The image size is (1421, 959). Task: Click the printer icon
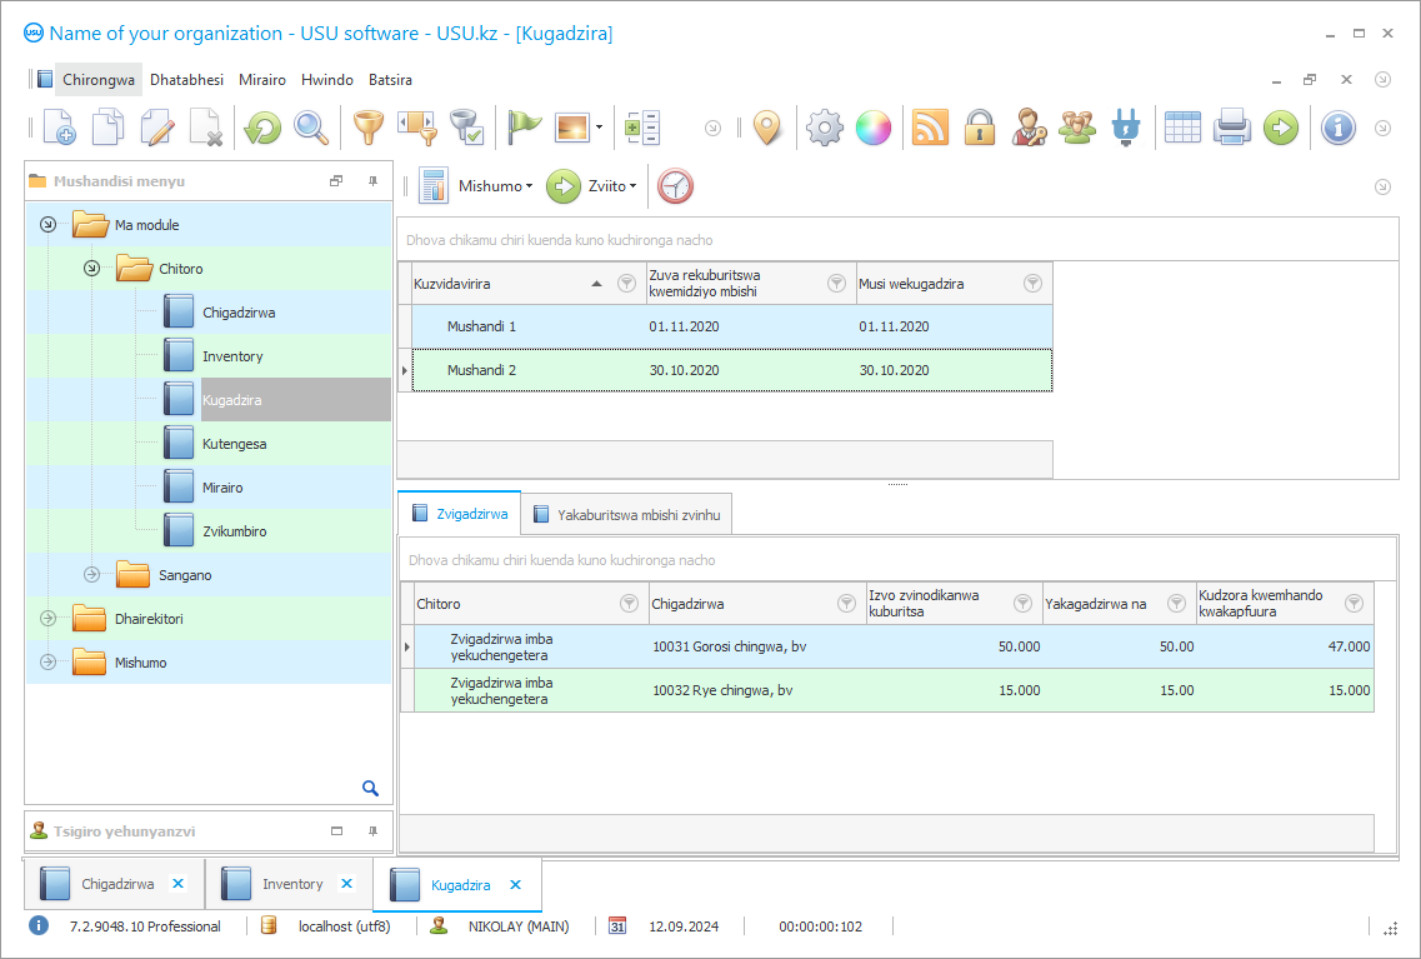[x=1232, y=128]
